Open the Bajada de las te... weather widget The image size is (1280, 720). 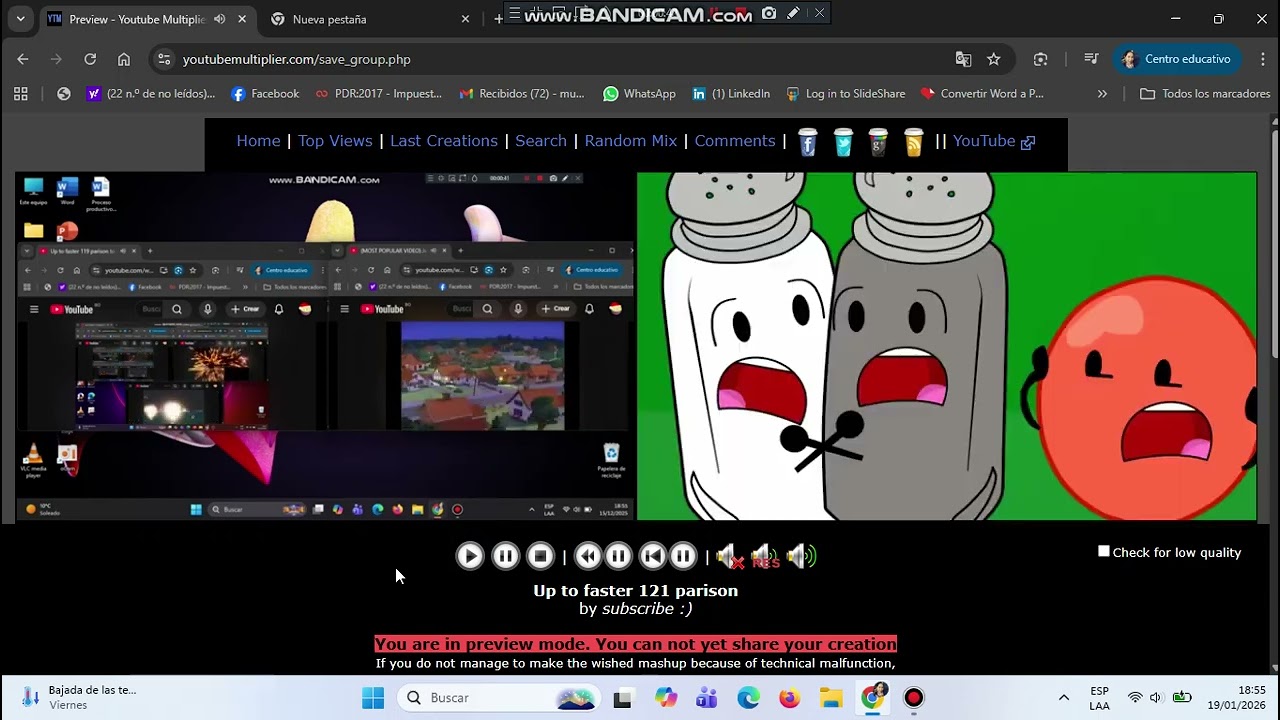pos(80,698)
